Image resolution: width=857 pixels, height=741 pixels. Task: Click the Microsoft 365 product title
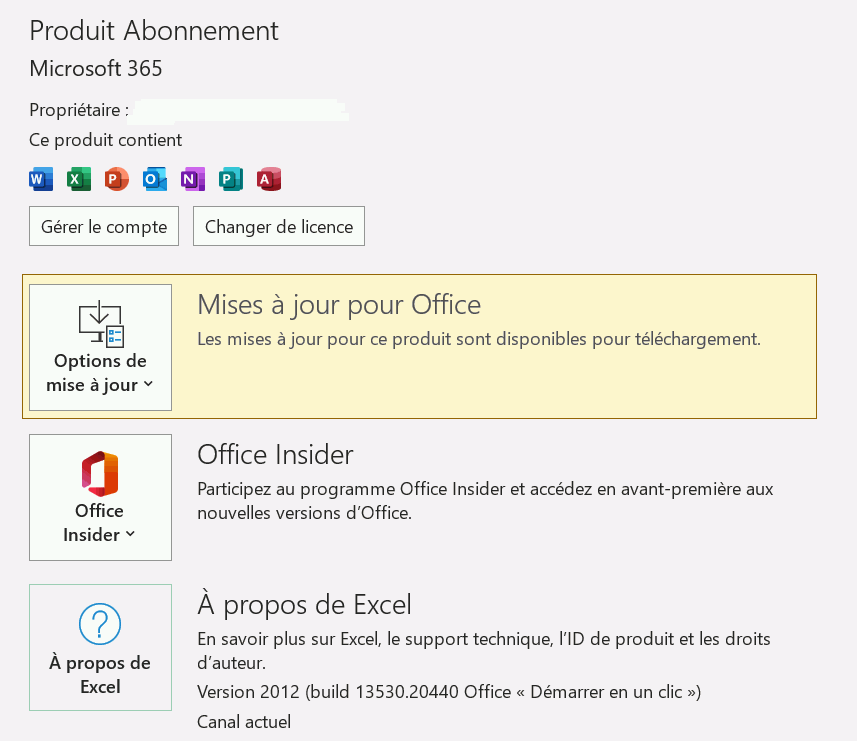(x=96, y=69)
